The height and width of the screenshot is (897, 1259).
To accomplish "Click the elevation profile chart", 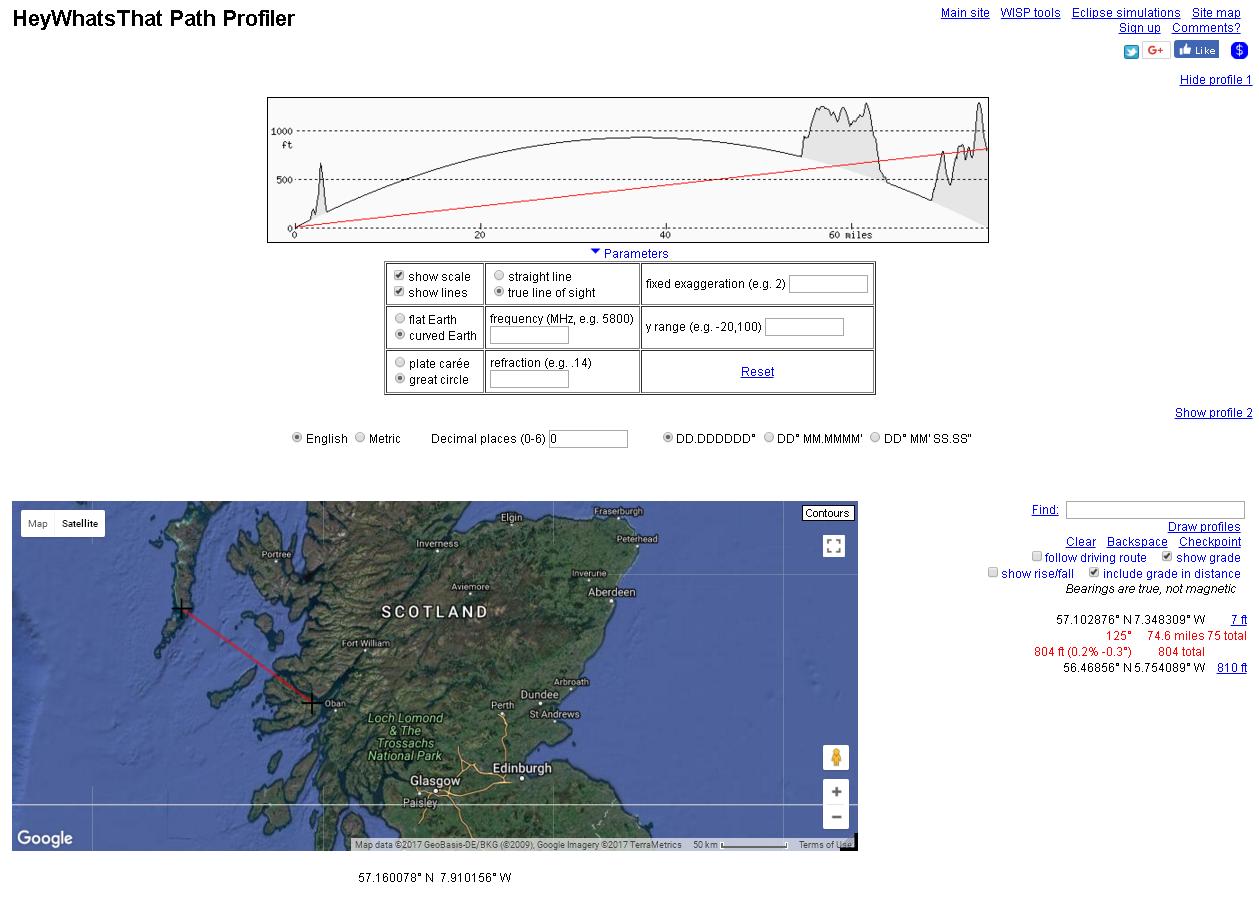I will pos(628,170).
